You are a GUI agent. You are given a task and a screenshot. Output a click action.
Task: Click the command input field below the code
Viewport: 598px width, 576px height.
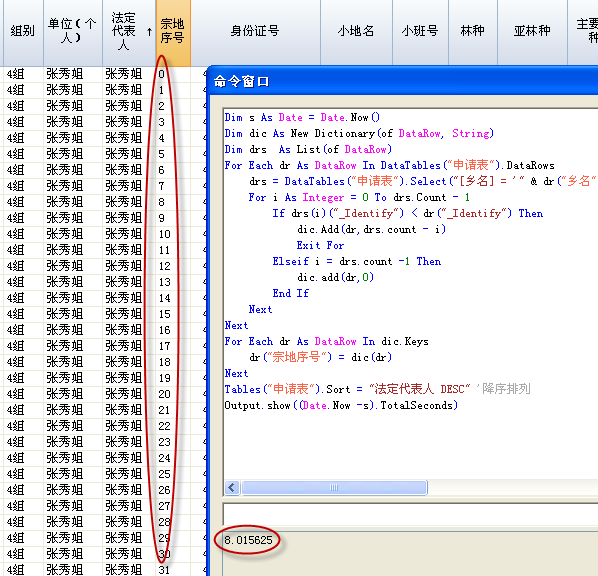[410, 515]
